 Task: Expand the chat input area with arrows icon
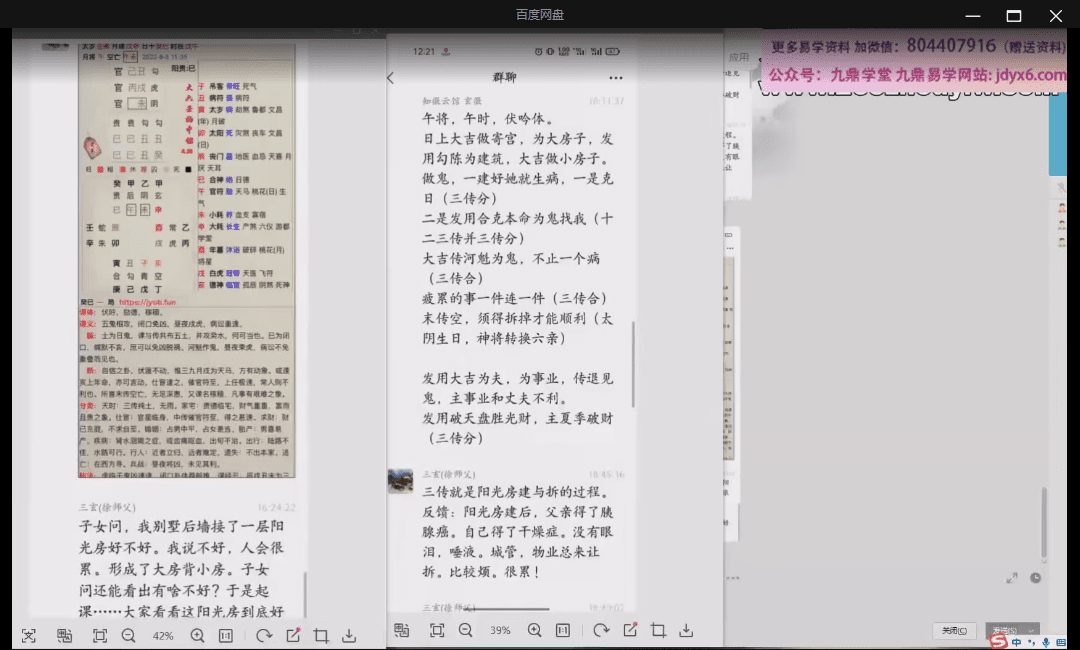pos(1013,578)
